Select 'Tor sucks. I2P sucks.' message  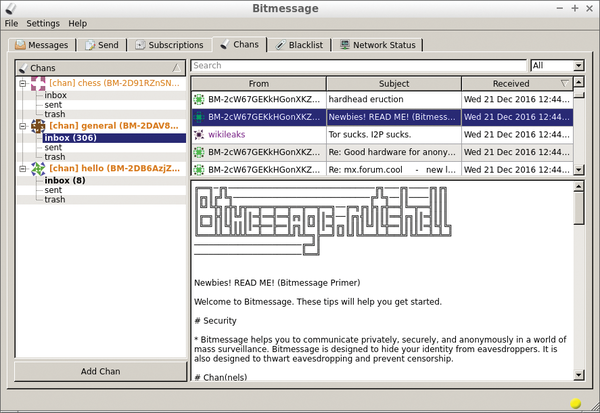click(x=370, y=135)
